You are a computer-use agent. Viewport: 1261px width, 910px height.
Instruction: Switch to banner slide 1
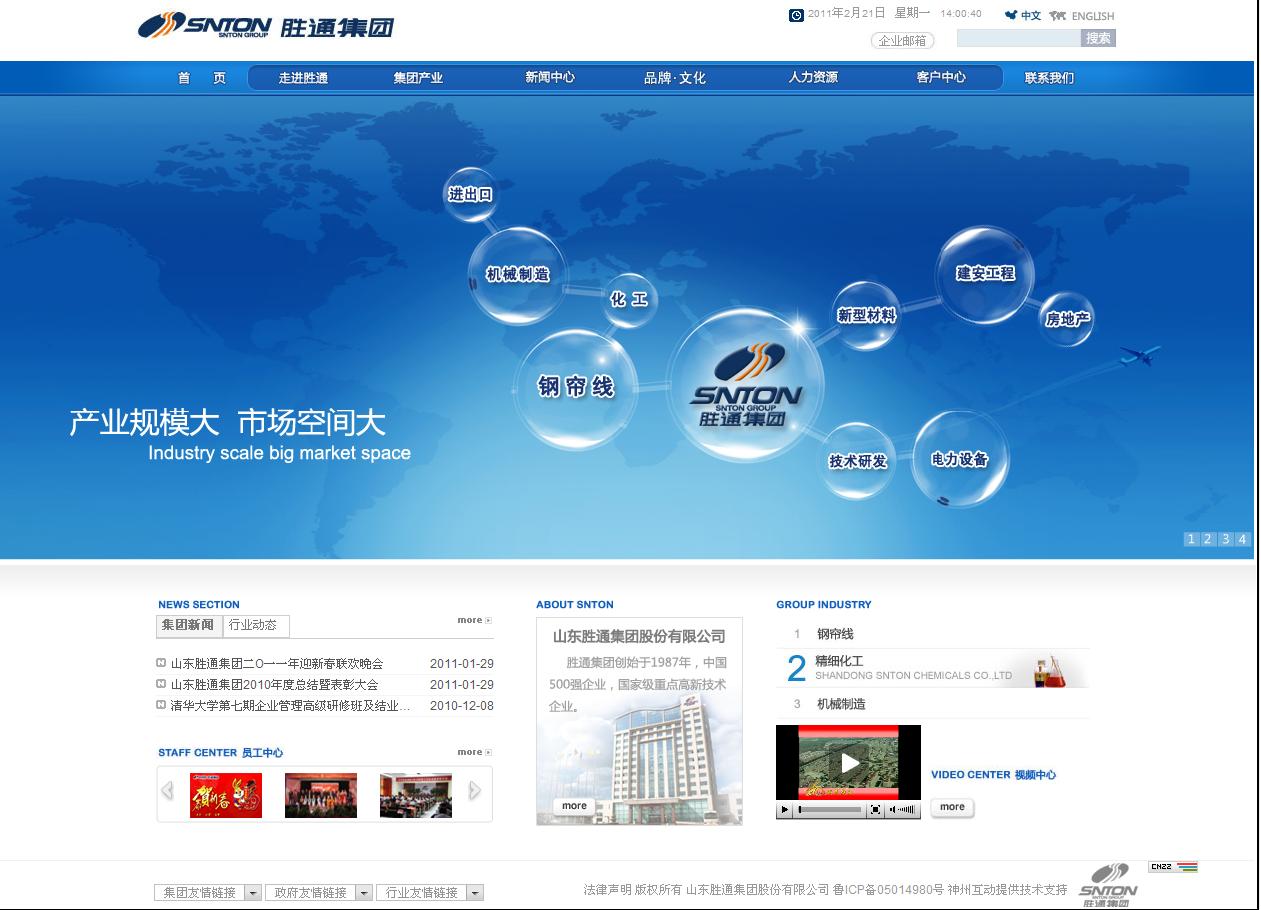tap(1191, 539)
